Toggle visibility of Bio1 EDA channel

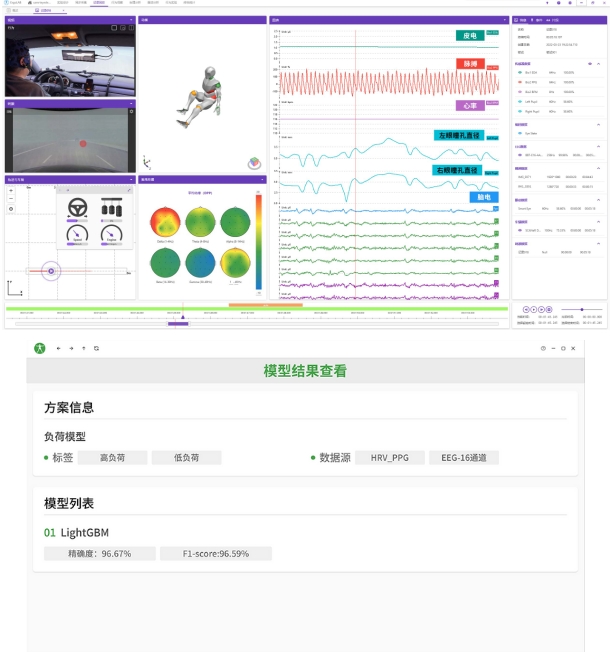click(x=520, y=72)
